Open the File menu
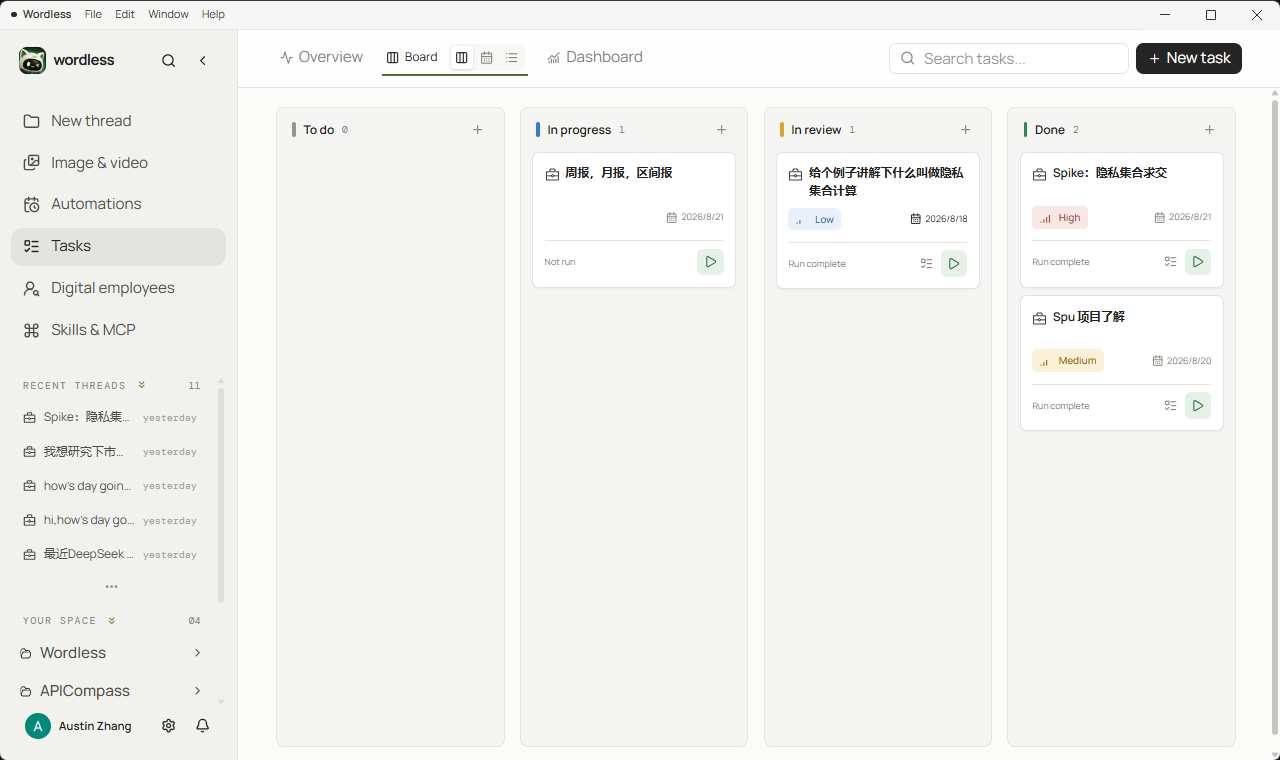Image resolution: width=1280 pixels, height=760 pixels. tap(93, 15)
